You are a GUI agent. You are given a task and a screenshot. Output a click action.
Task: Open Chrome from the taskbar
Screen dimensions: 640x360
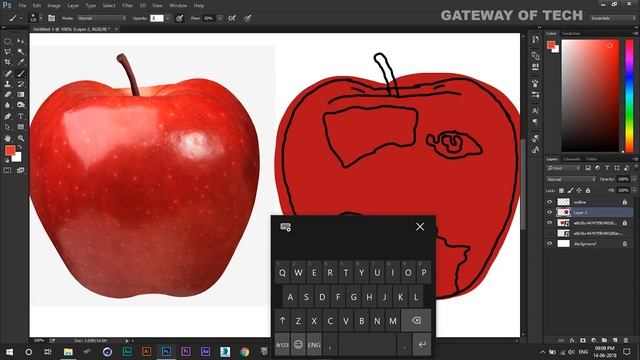(x=244, y=352)
